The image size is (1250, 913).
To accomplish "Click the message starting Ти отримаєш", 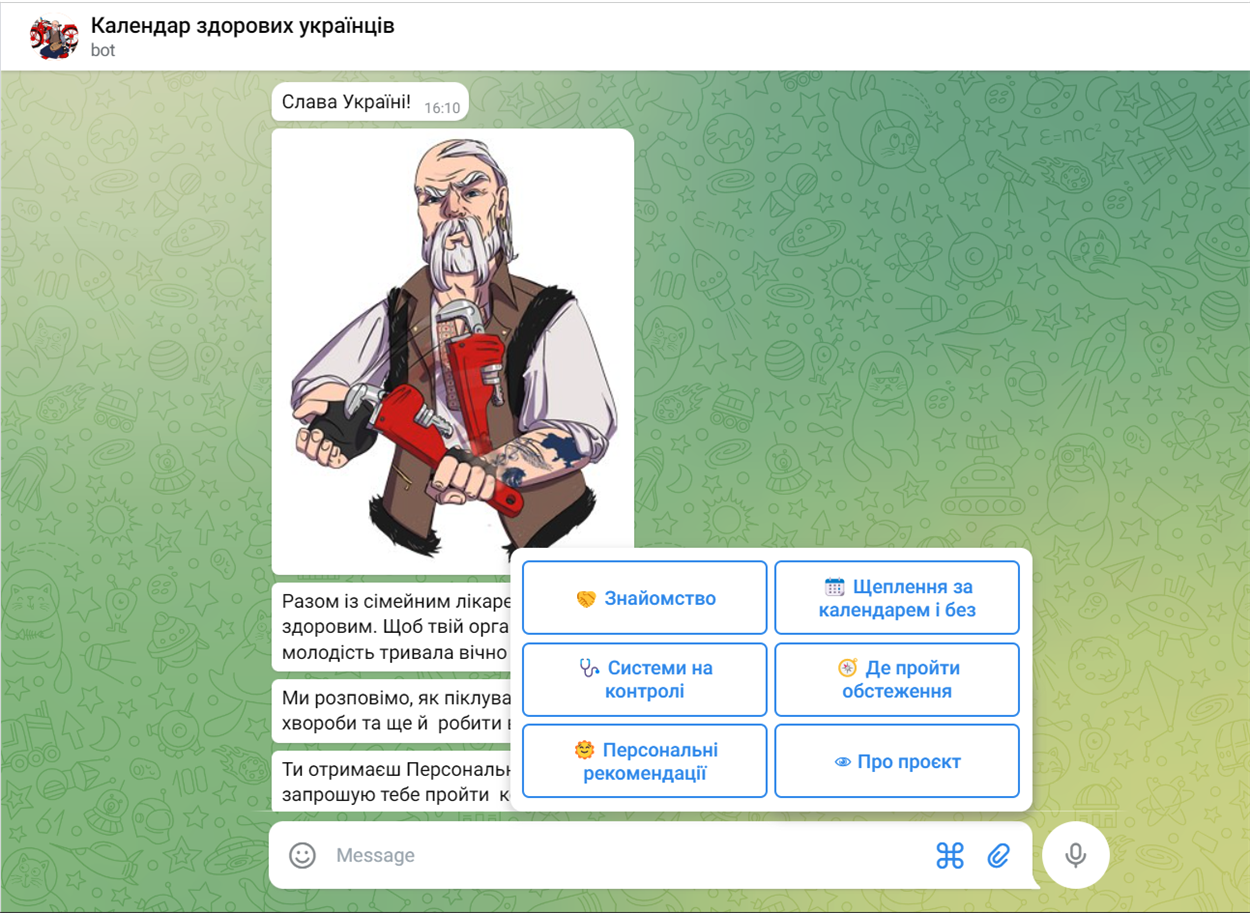I will coord(392,780).
